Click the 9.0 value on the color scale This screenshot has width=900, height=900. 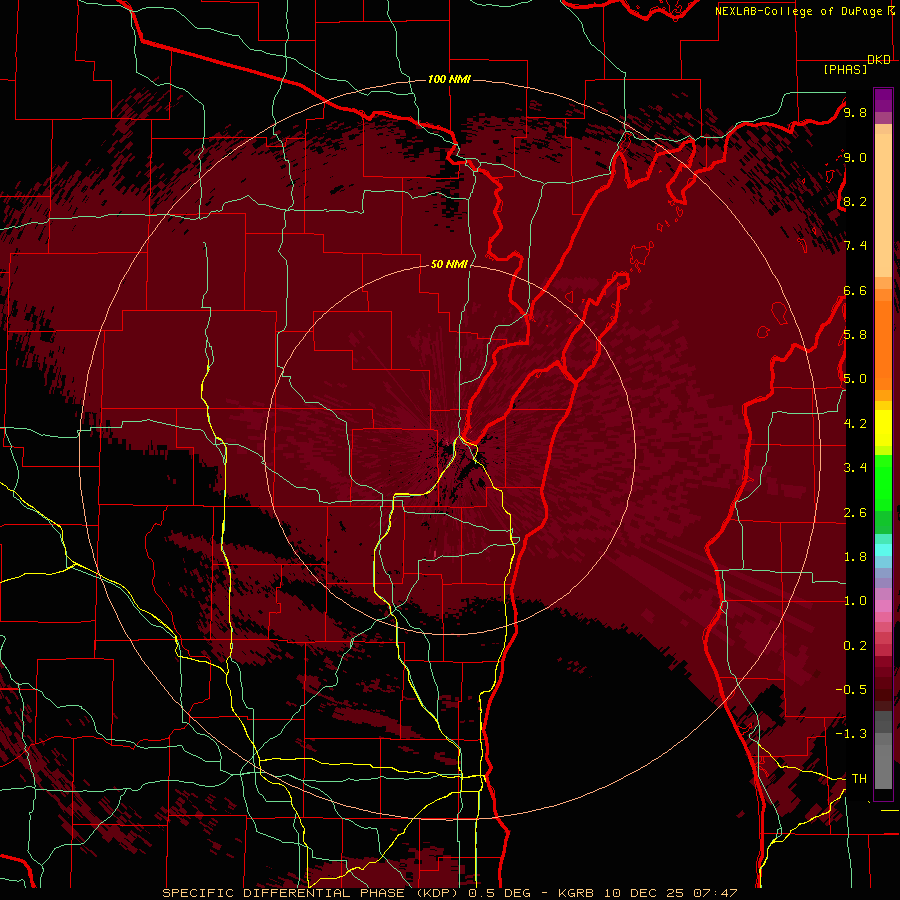click(x=855, y=157)
